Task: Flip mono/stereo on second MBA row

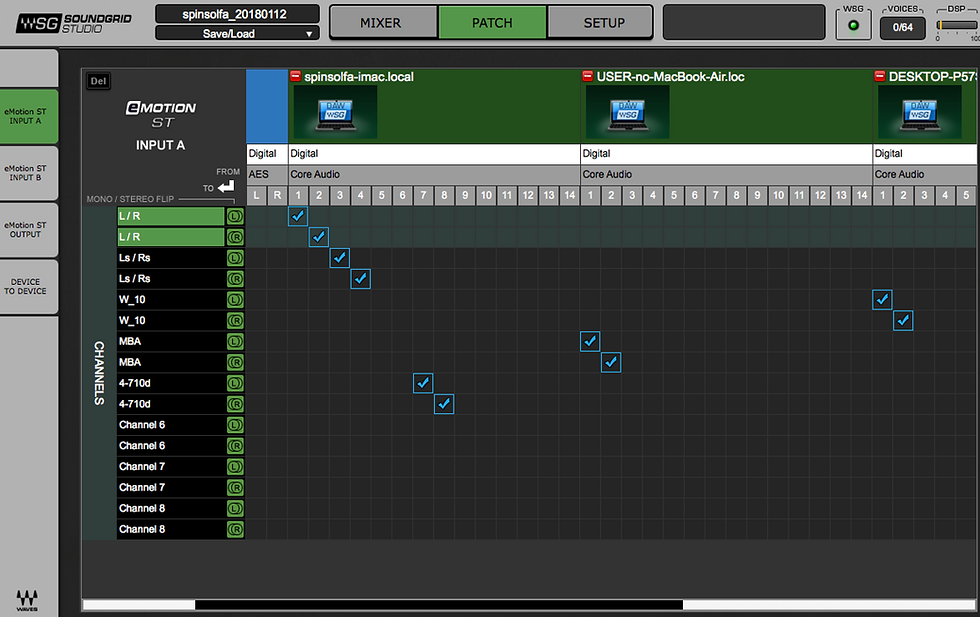Action: coord(235,363)
